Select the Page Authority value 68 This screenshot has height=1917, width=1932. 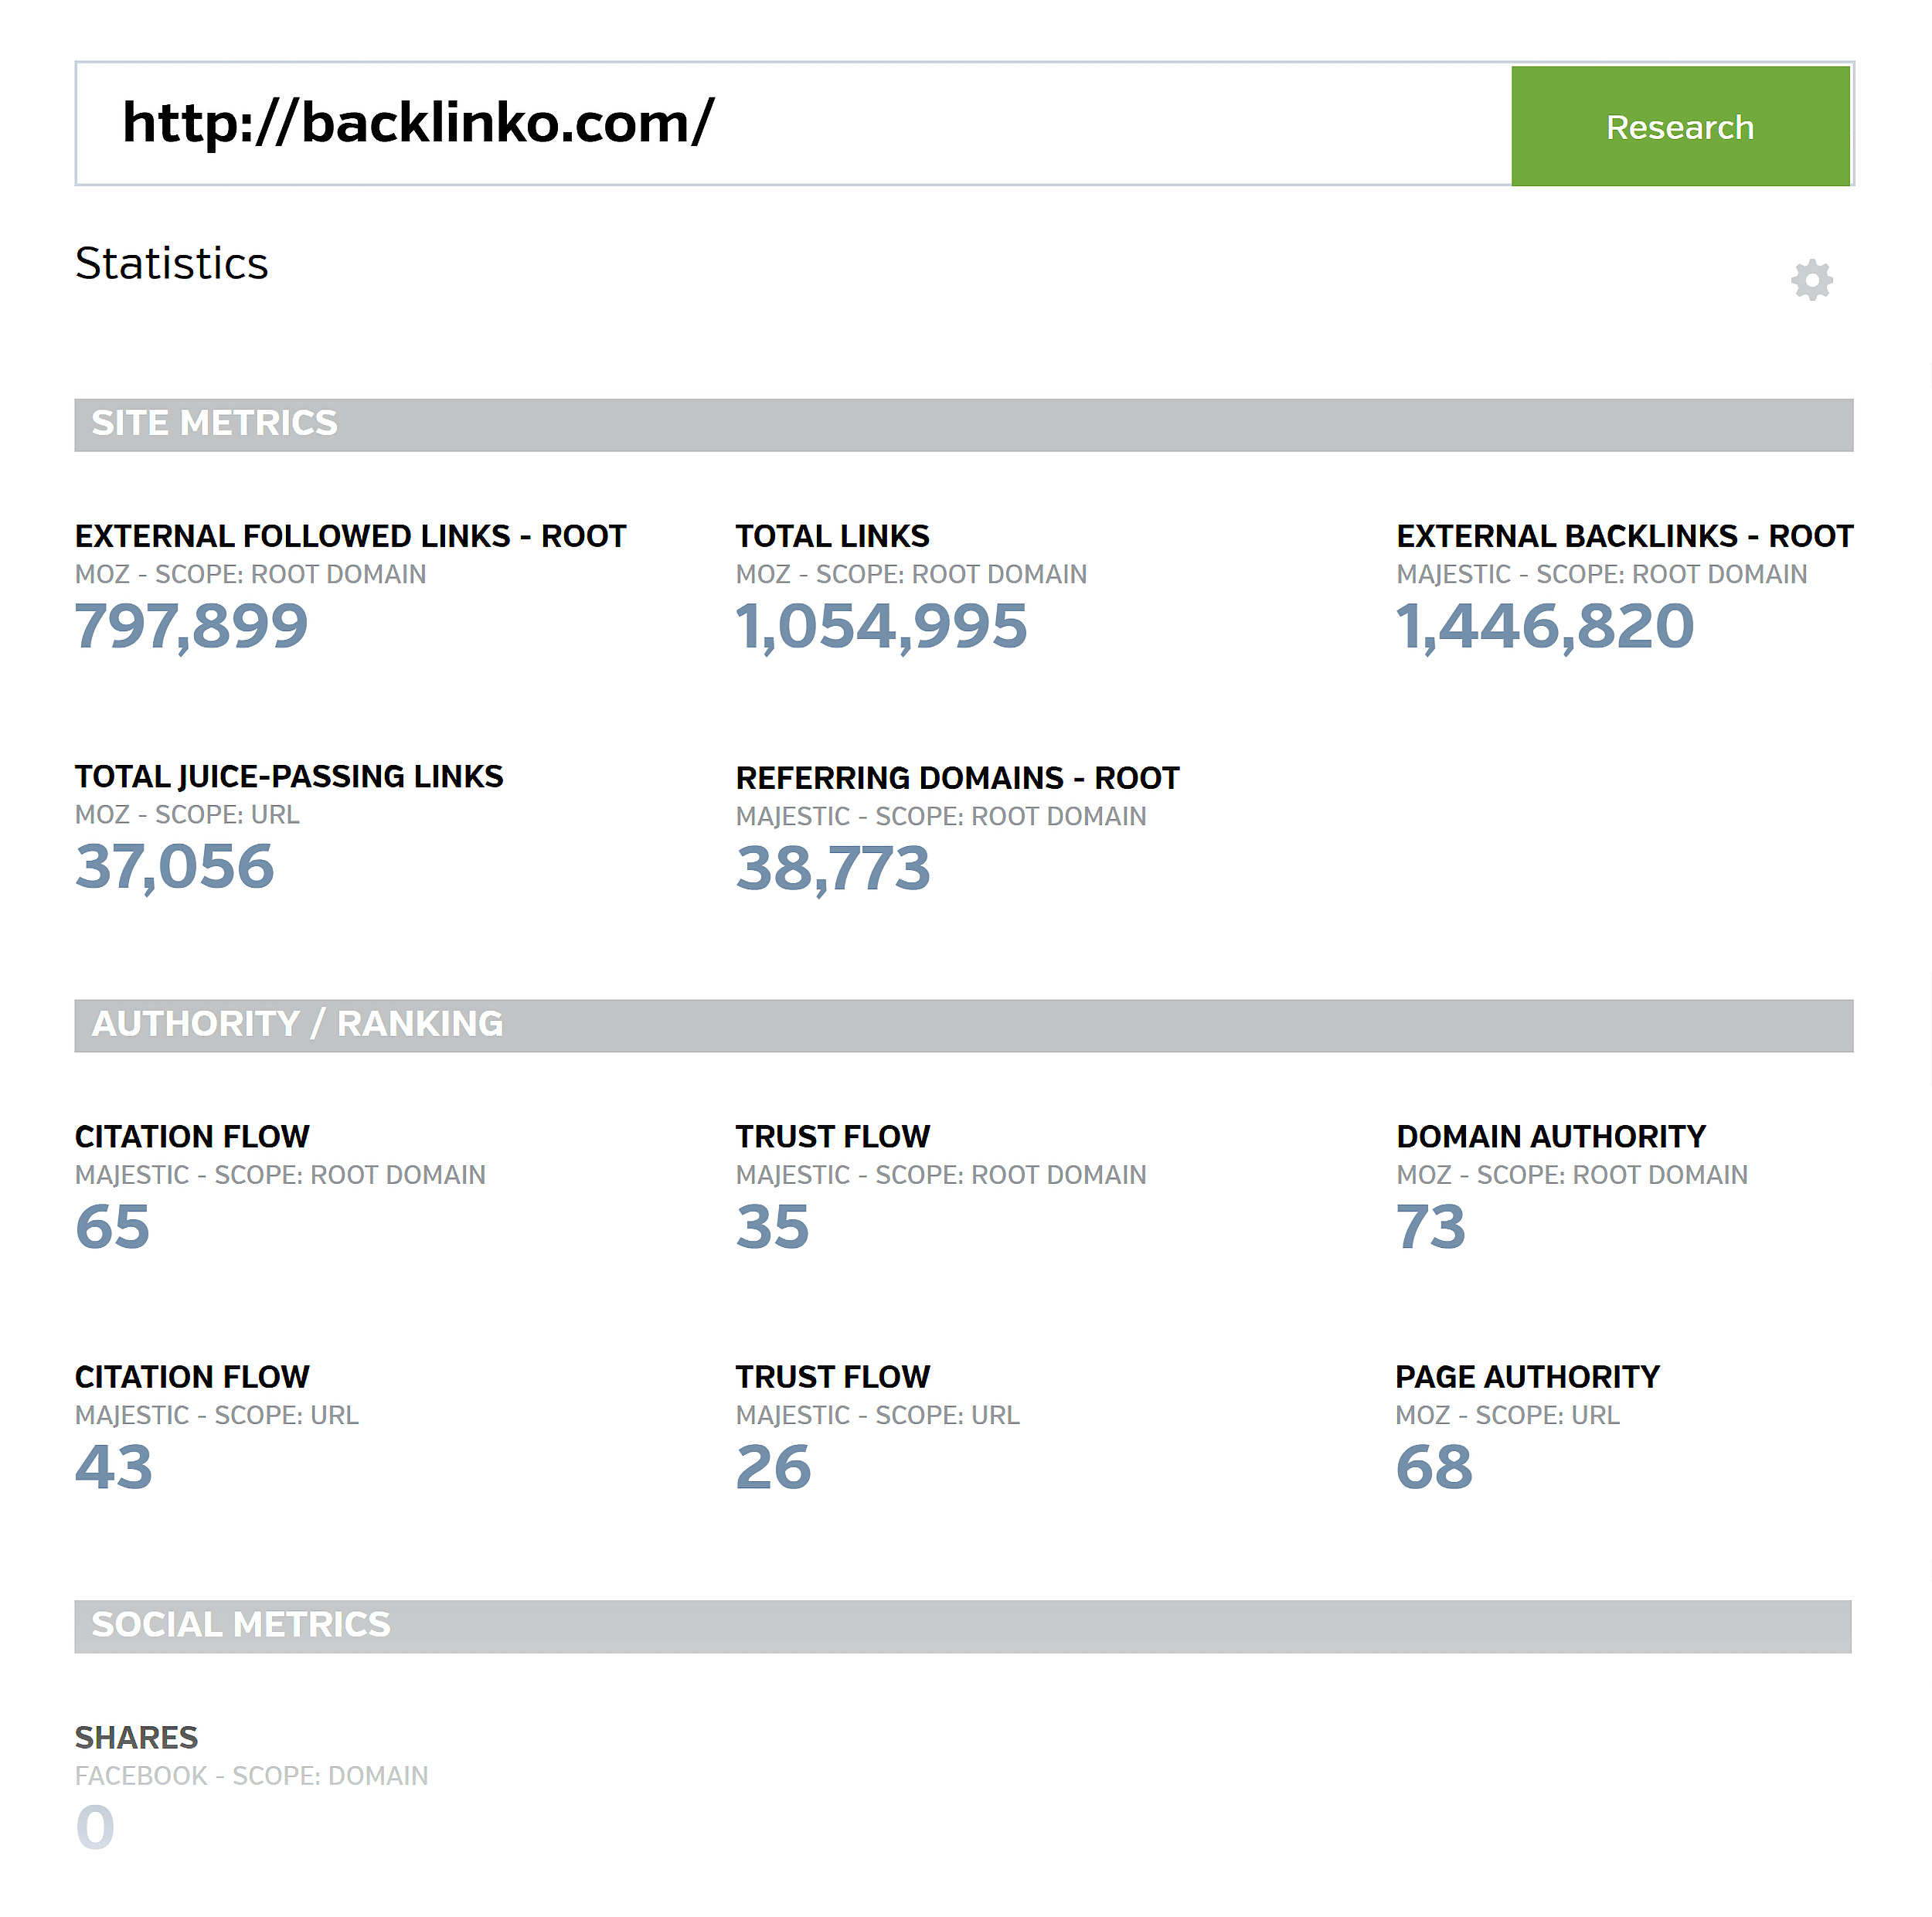coord(1434,1468)
